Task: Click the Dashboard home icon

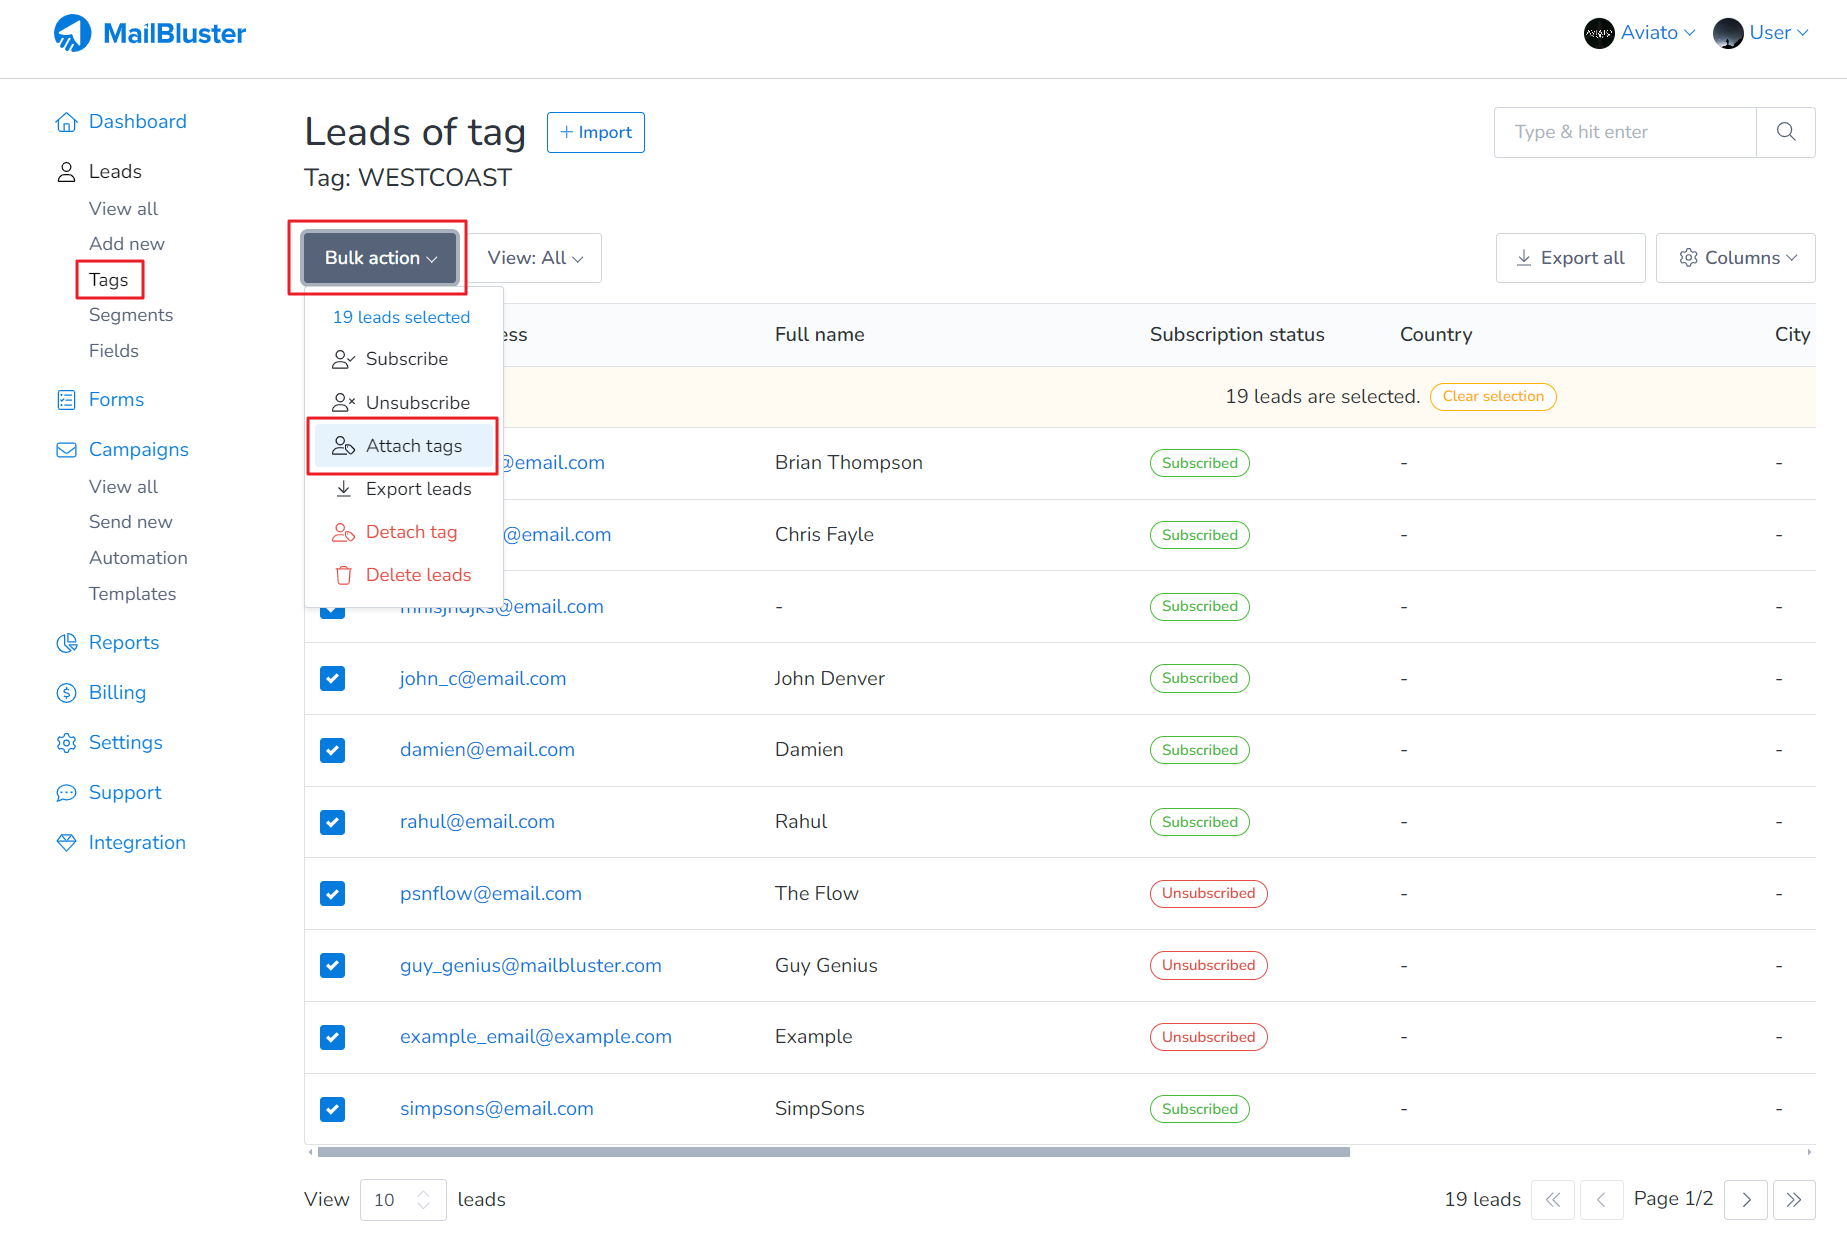Action: (x=66, y=122)
